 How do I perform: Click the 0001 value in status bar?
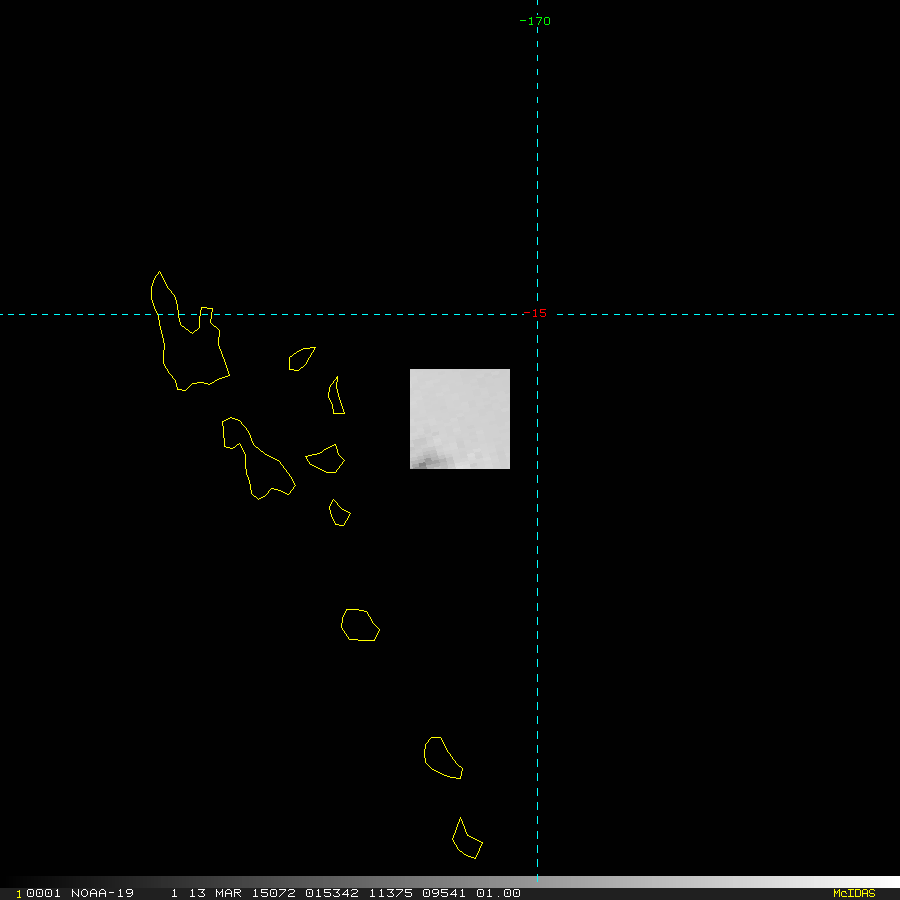[x=44, y=893]
